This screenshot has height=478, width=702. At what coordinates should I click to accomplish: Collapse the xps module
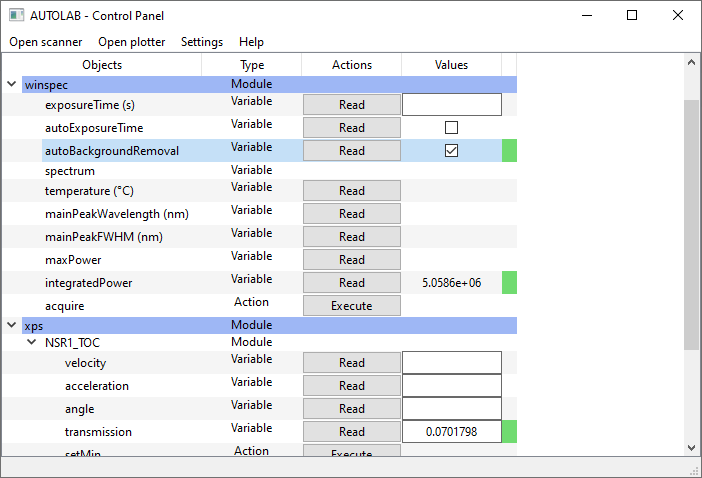pos(12,325)
